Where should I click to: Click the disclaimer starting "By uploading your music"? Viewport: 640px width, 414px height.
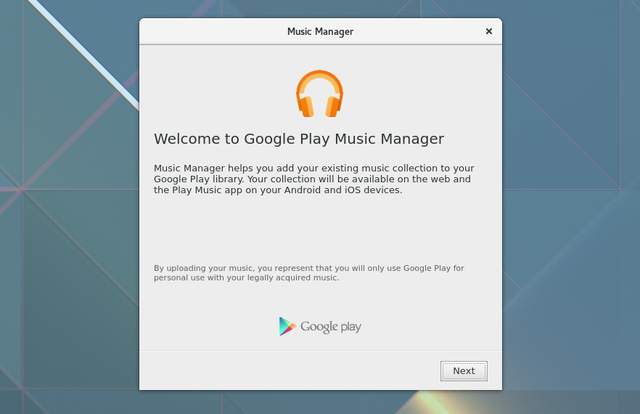coord(309,273)
